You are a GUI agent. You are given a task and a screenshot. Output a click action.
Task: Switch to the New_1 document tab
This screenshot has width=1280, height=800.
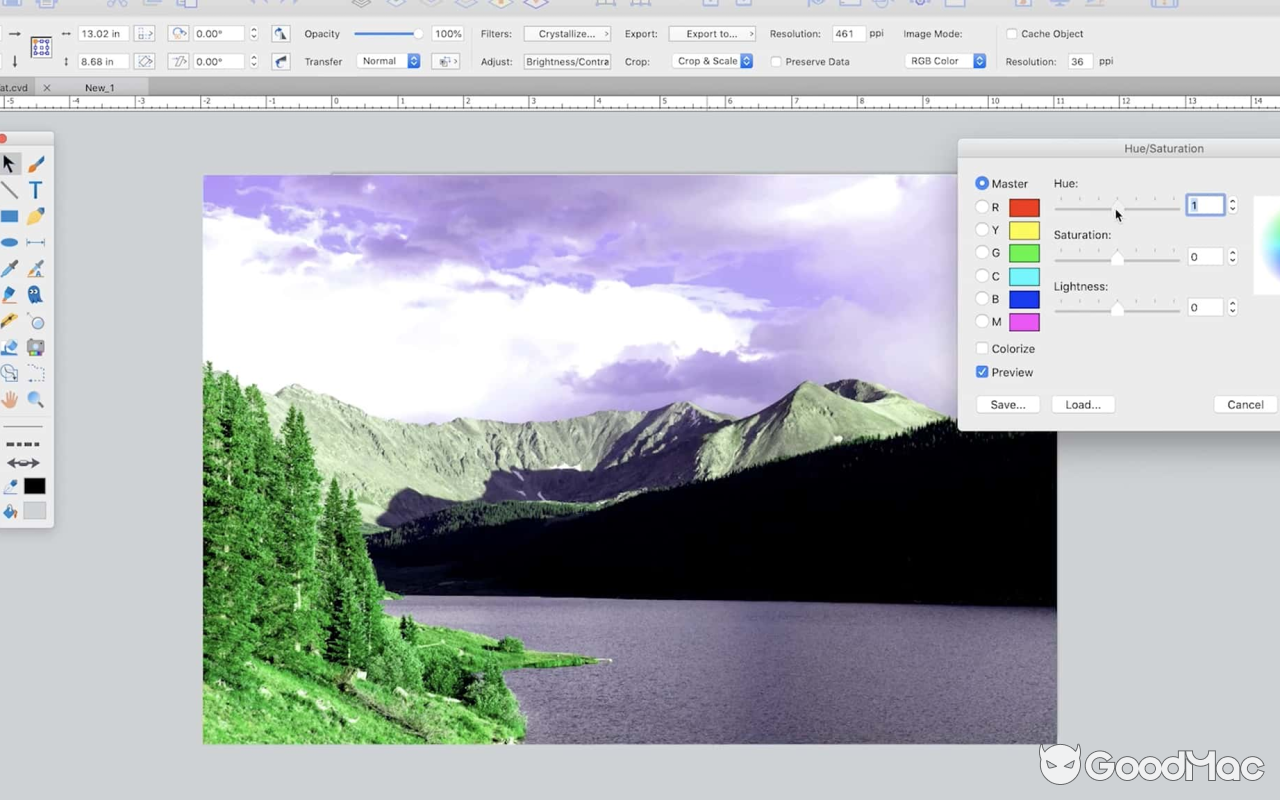[x=99, y=87]
